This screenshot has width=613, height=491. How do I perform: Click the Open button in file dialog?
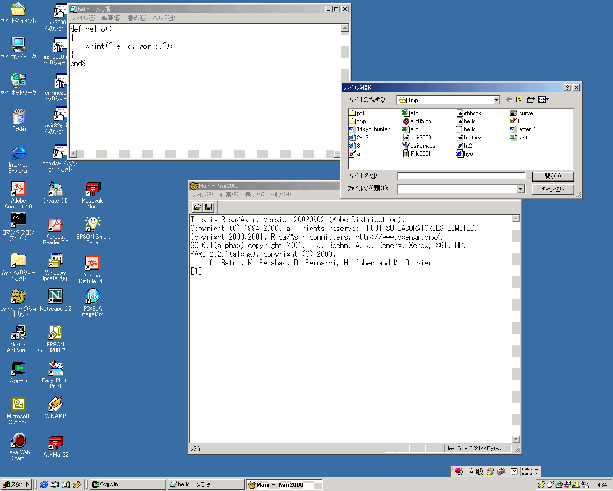tap(553, 176)
